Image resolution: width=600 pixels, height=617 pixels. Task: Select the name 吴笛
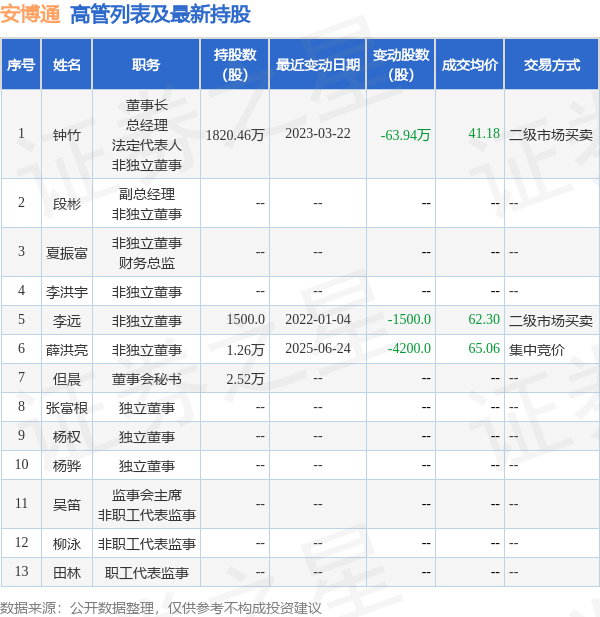click(67, 505)
